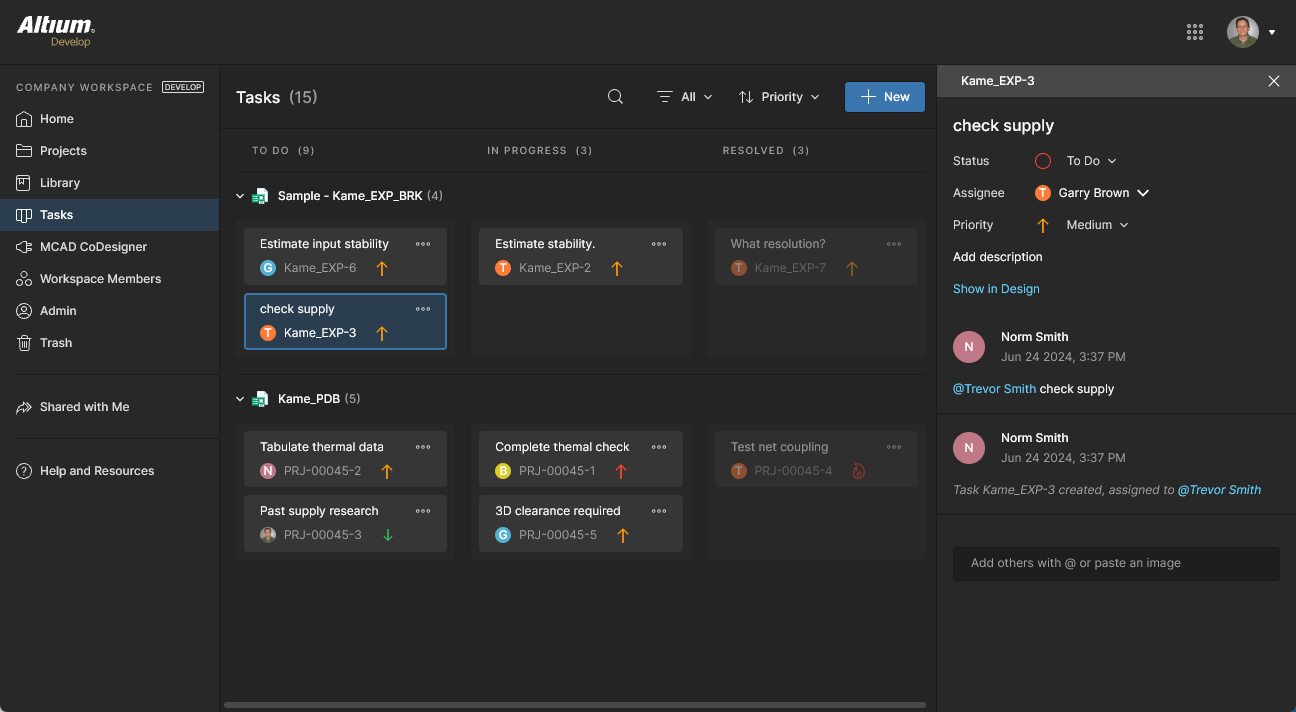Open the apps grid icon
1296x712 pixels.
click(1194, 32)
